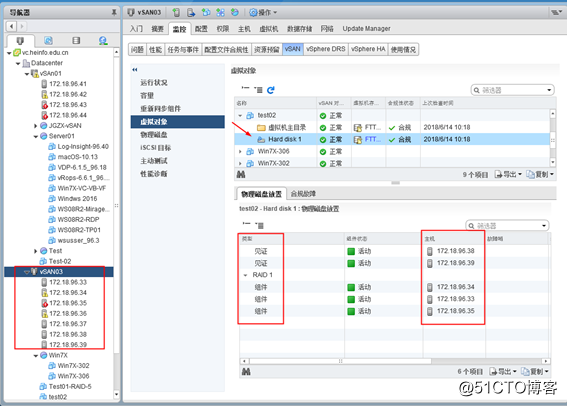Click the New resource pool toolbar icon
The height and width of the screenshot is (406, 567).
click(235, 13)
